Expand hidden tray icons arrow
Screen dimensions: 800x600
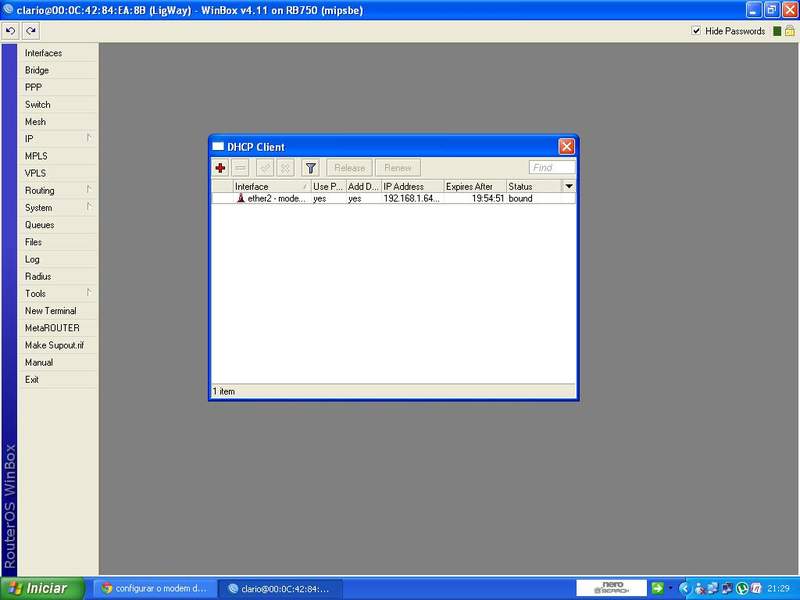click(684, 588)
